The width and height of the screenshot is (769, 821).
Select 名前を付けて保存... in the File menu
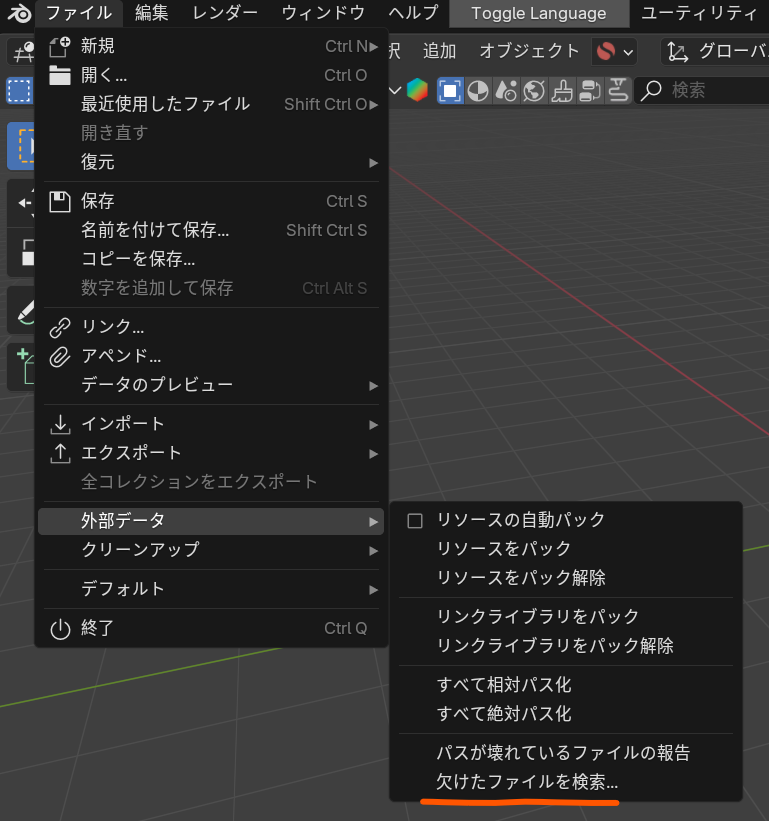155,230
